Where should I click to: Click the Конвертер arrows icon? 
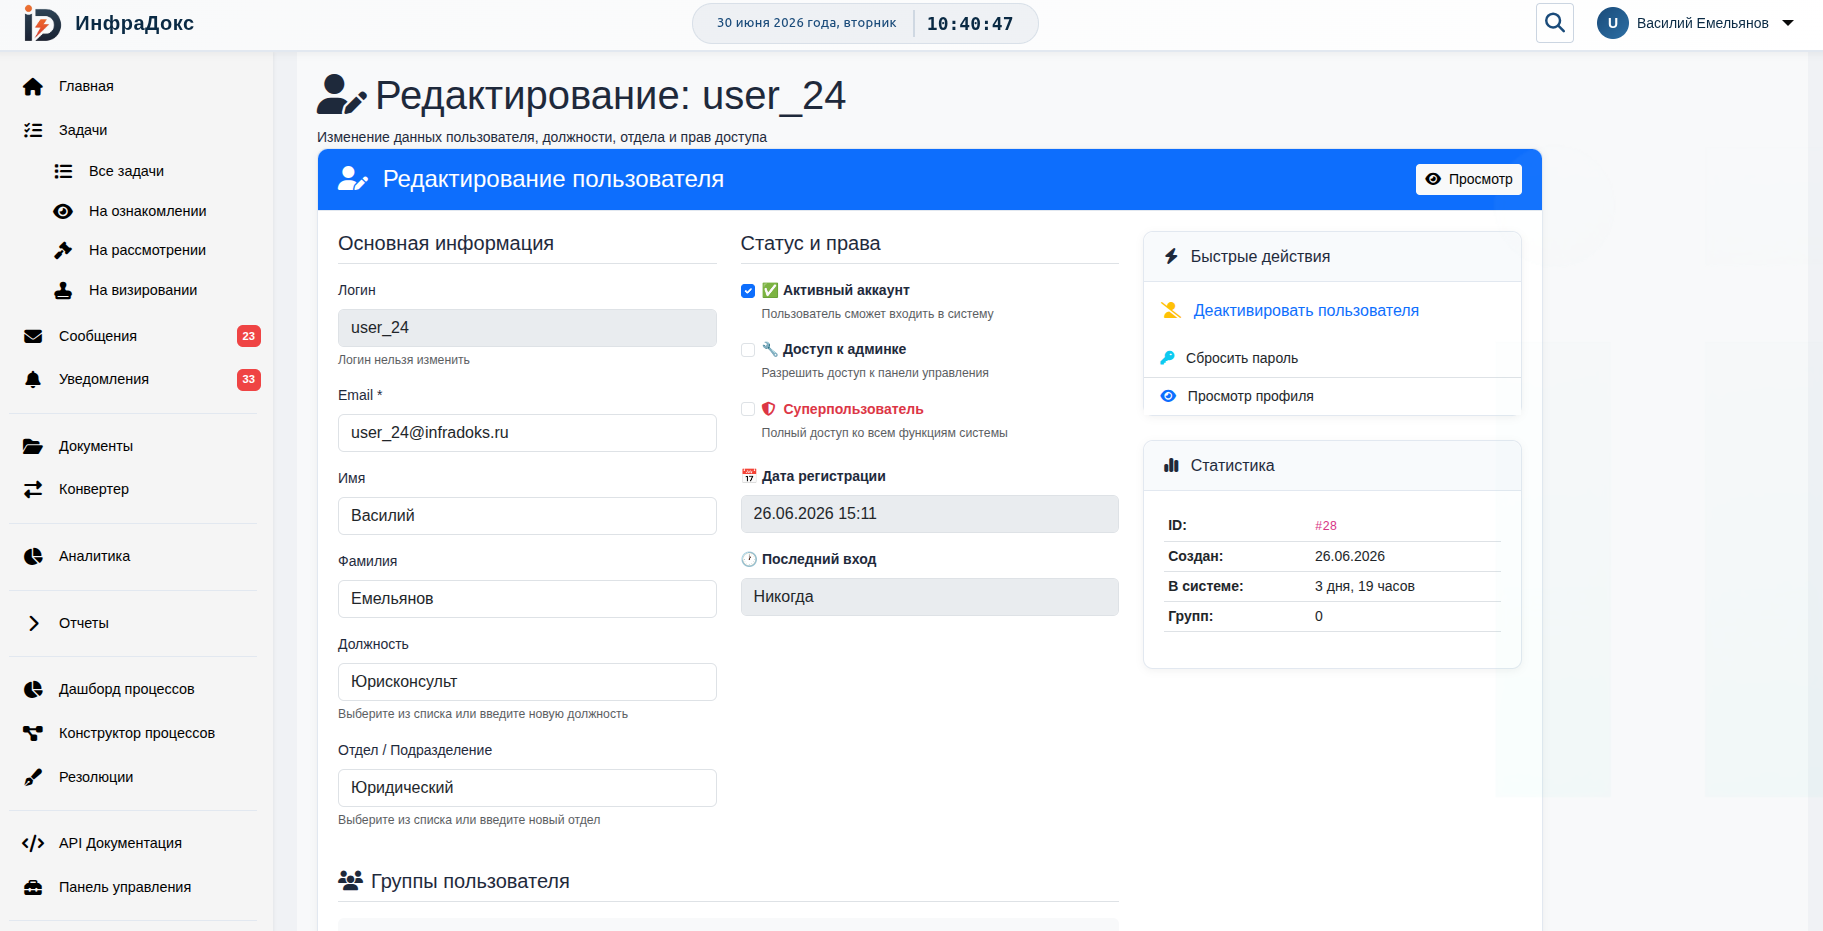33,489
